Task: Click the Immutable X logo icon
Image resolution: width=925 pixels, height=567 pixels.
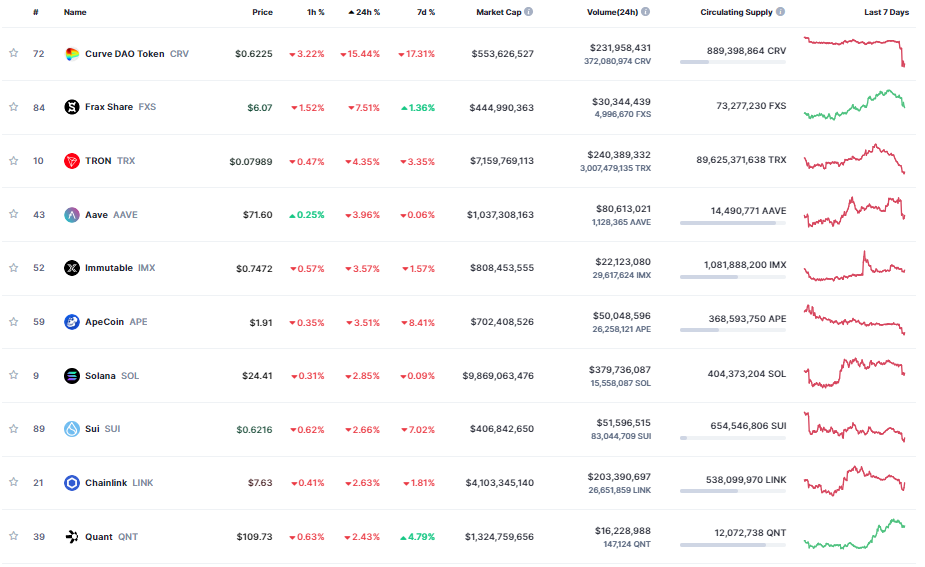Action: pos(71,268)
